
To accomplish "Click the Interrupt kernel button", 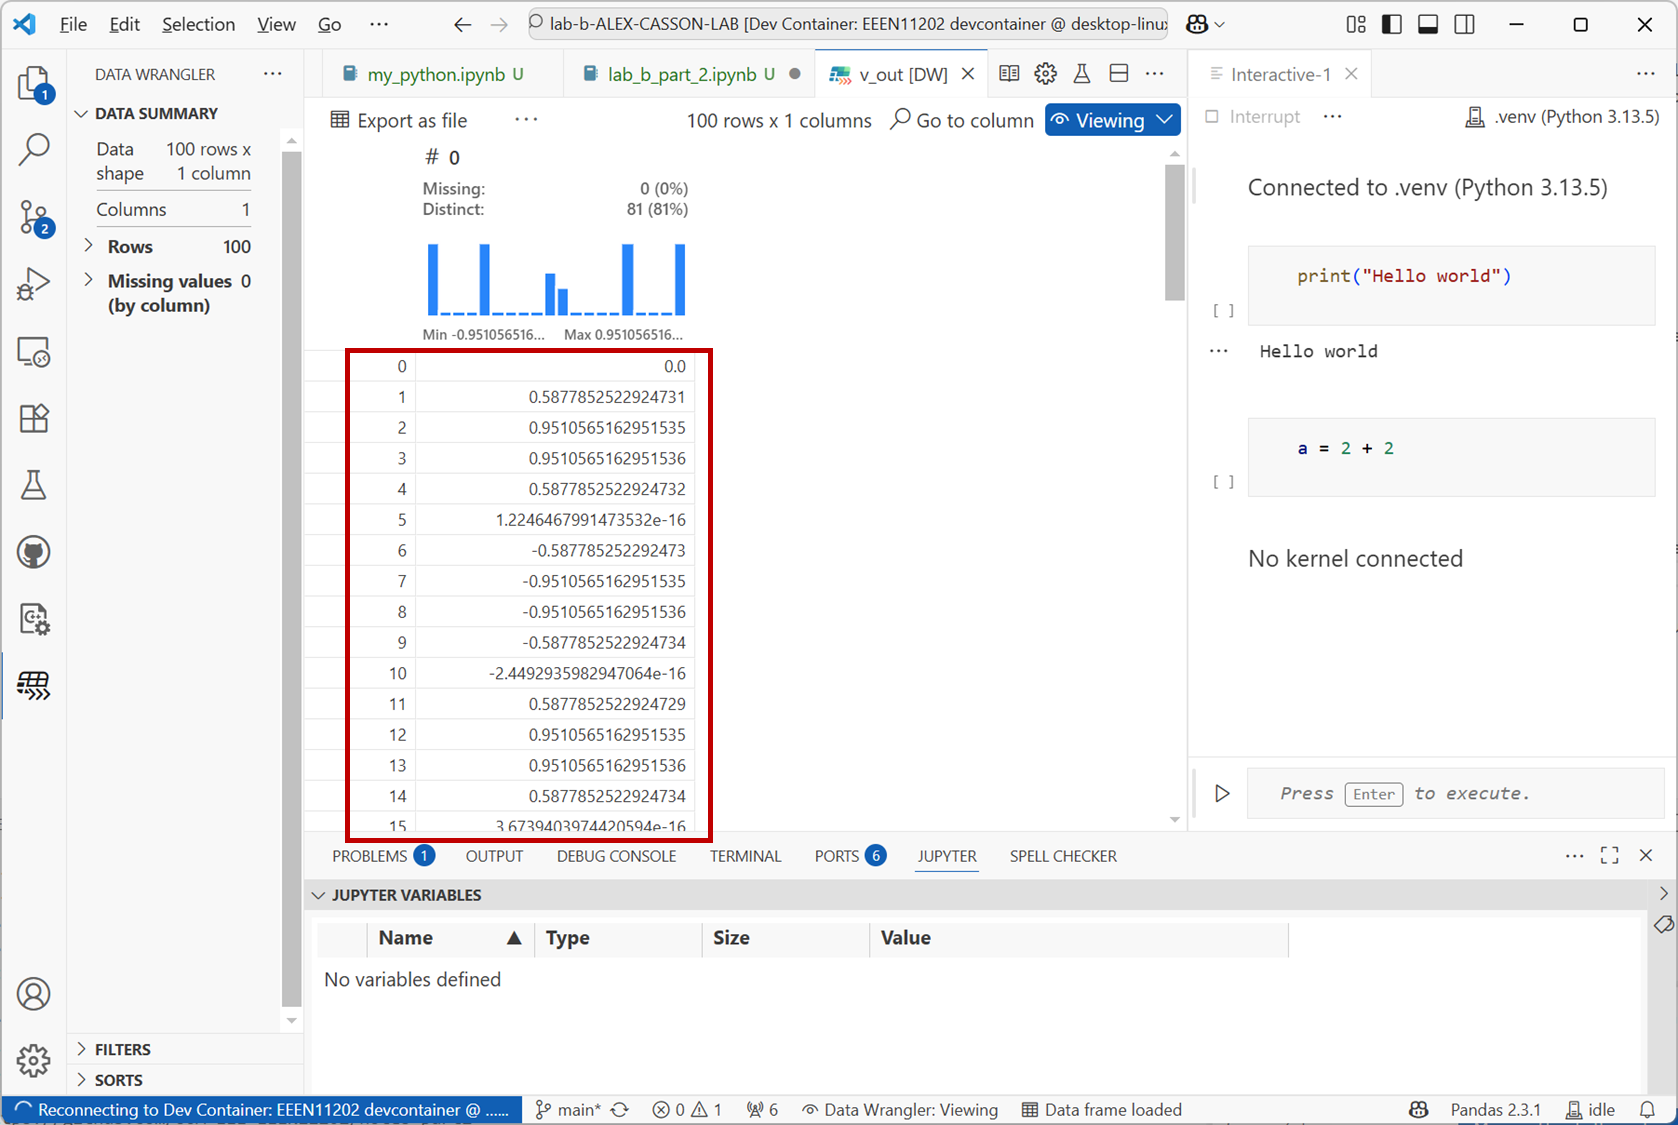I will point(1253,117).
